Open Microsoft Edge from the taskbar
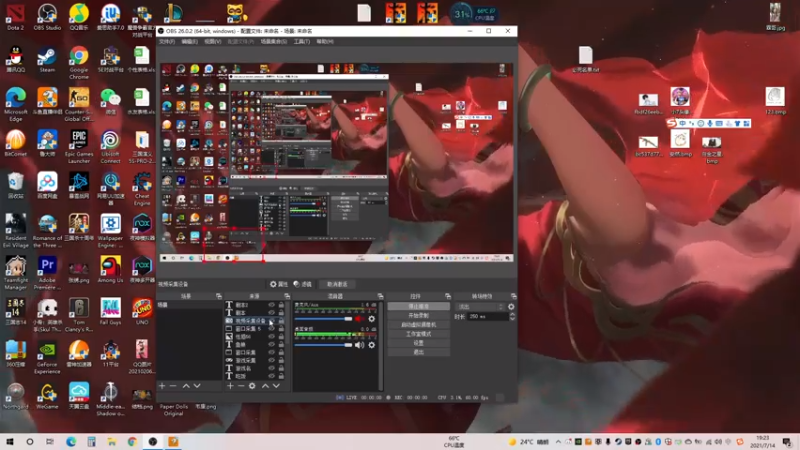The width and height of the screenshot is (800, 450). [x=71, y=442]
